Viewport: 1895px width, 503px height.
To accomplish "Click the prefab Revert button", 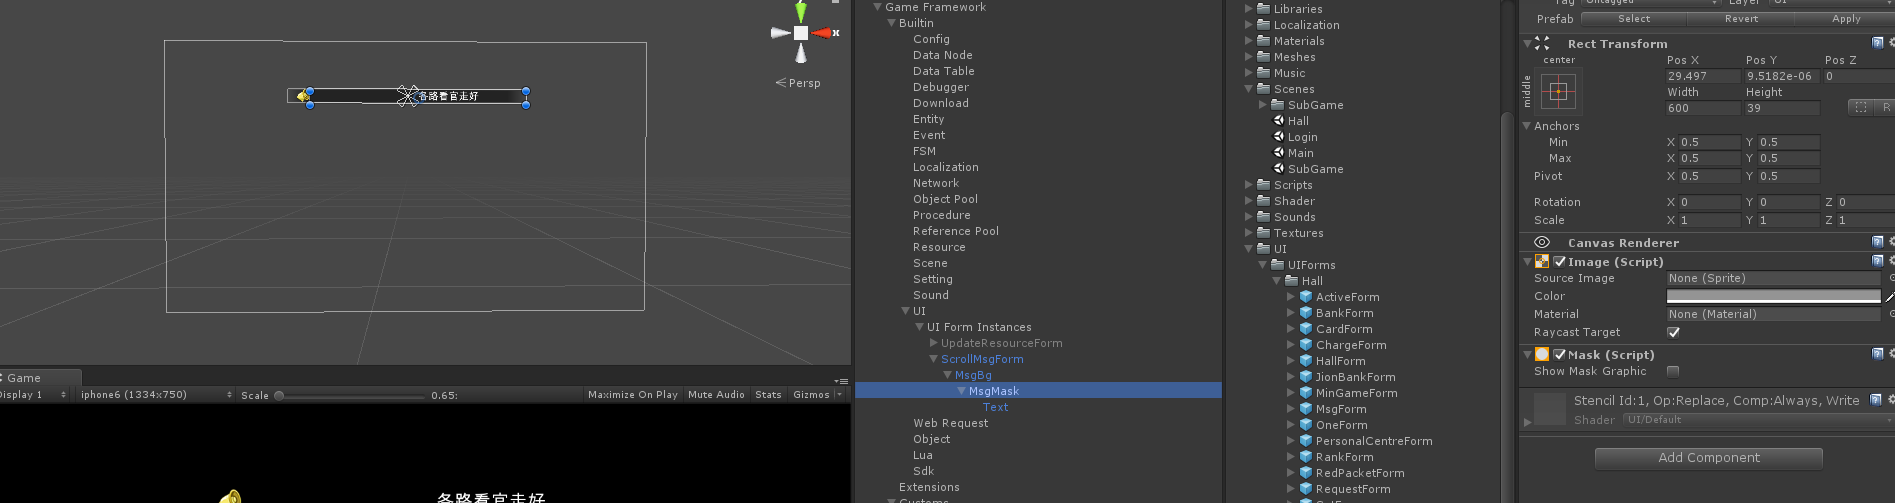I will [1741, 19].
